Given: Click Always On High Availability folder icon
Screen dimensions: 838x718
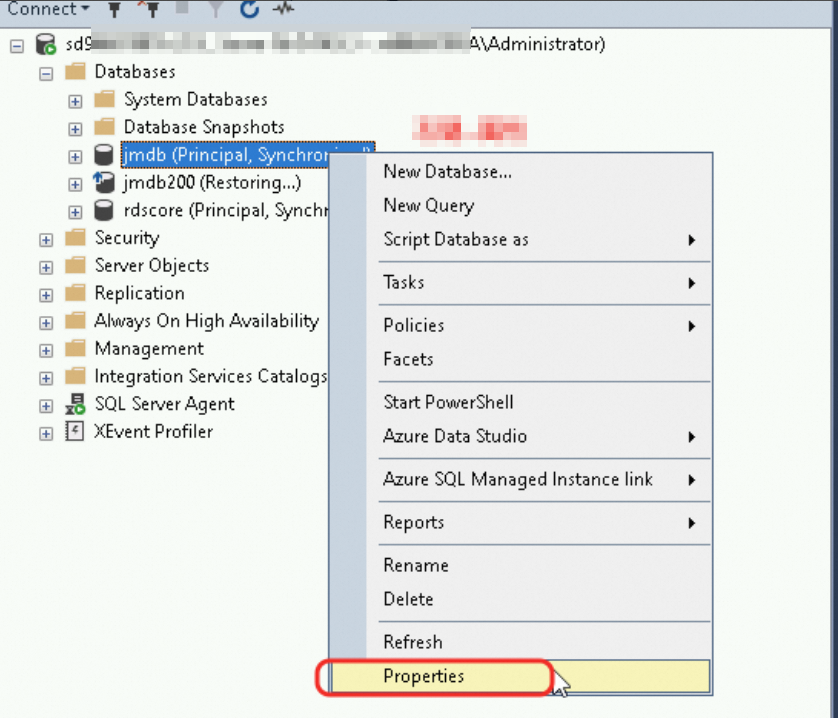Looking at the screenshot, I should click(x=75, y=321).
